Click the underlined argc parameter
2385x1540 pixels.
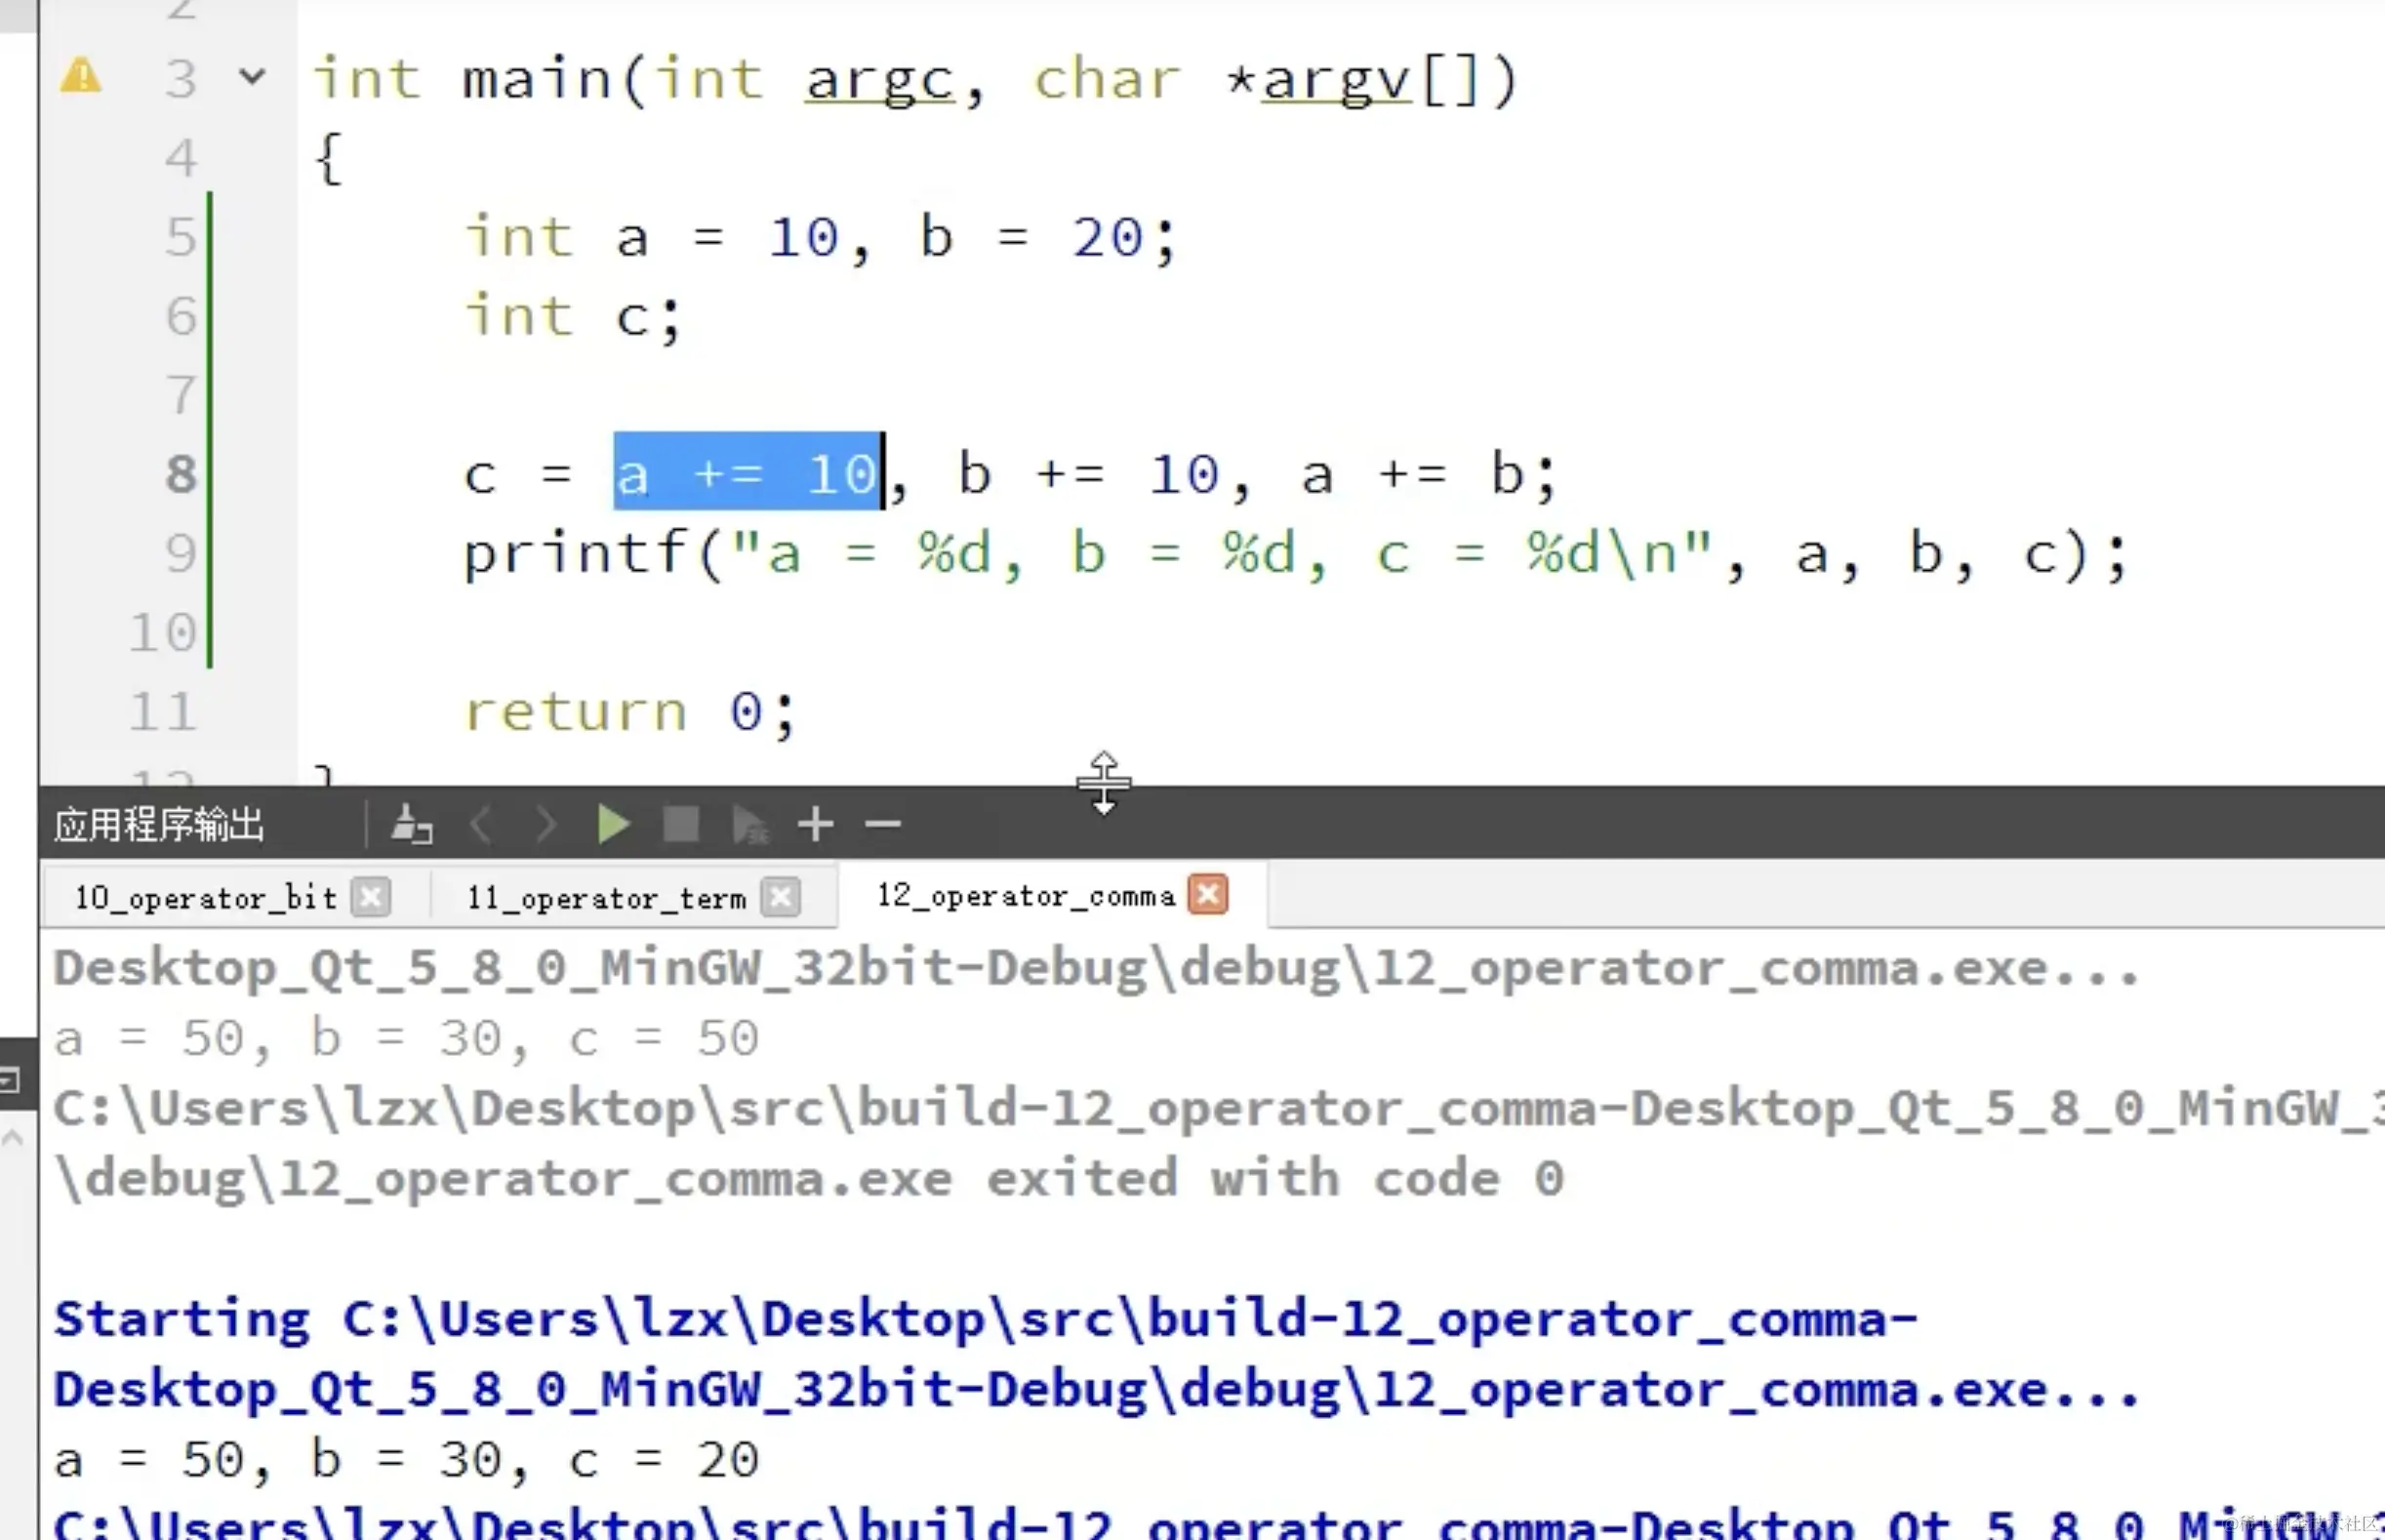coord(880,80)
